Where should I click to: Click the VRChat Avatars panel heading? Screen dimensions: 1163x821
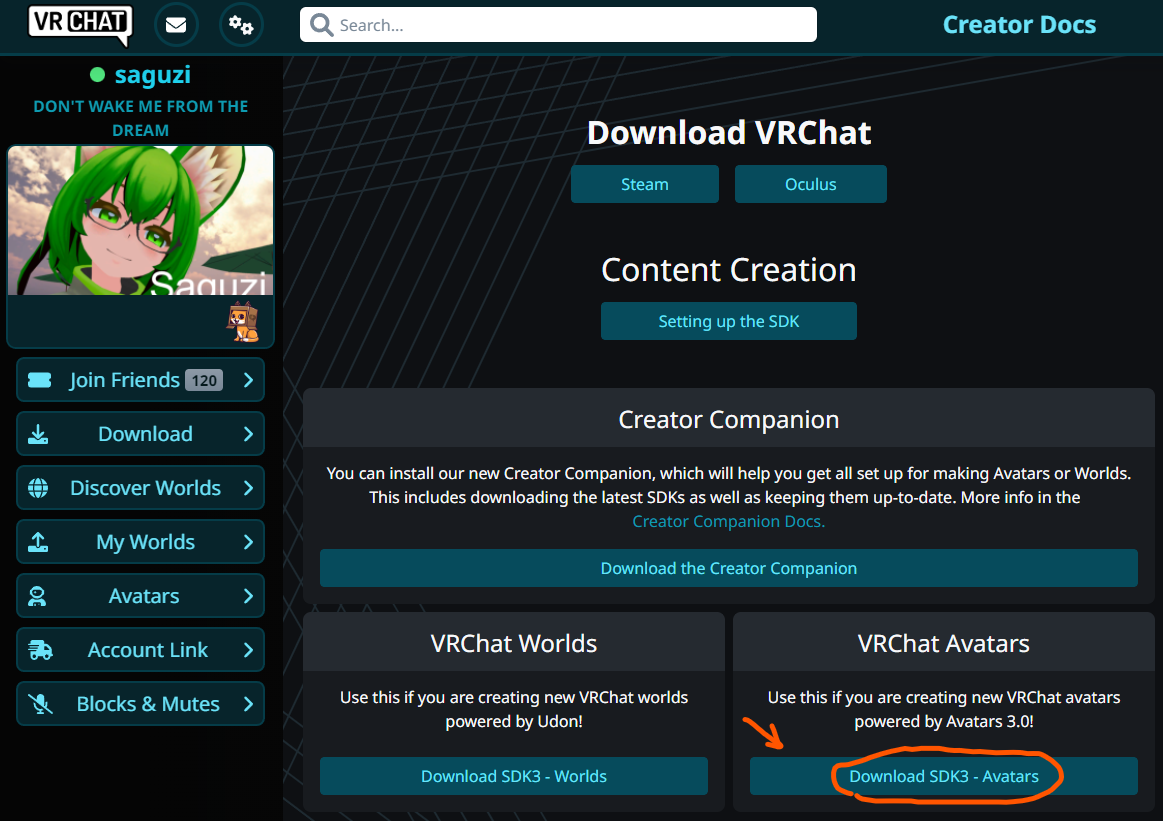click(943, 644)
